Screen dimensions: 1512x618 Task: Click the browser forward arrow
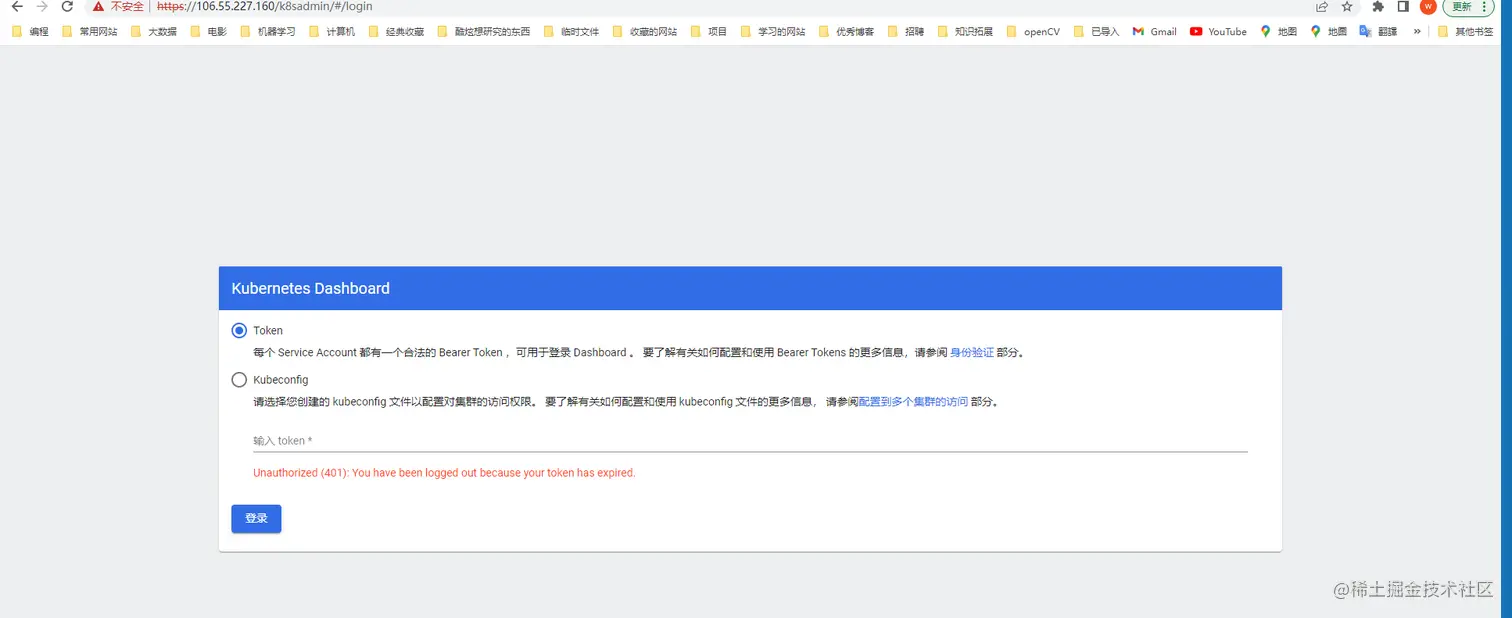point(42,6)
